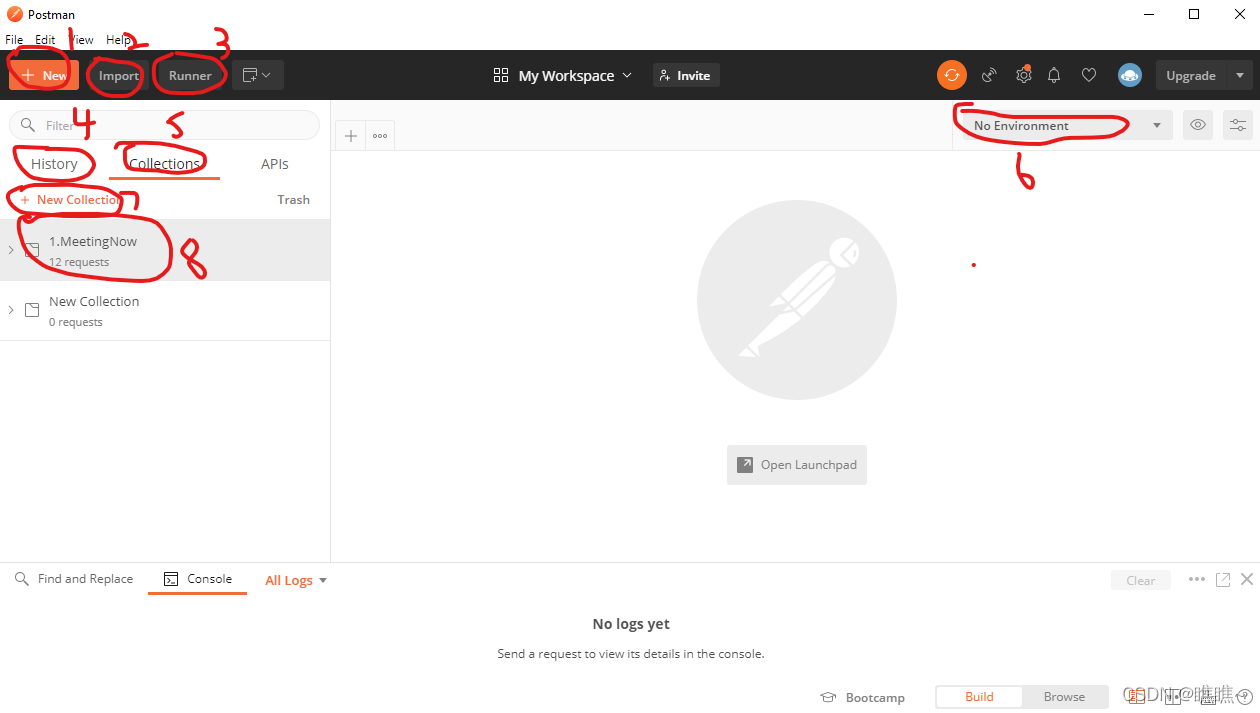Switch to the APIs tab
1260x713 pixels.
(x=275, y=164)
